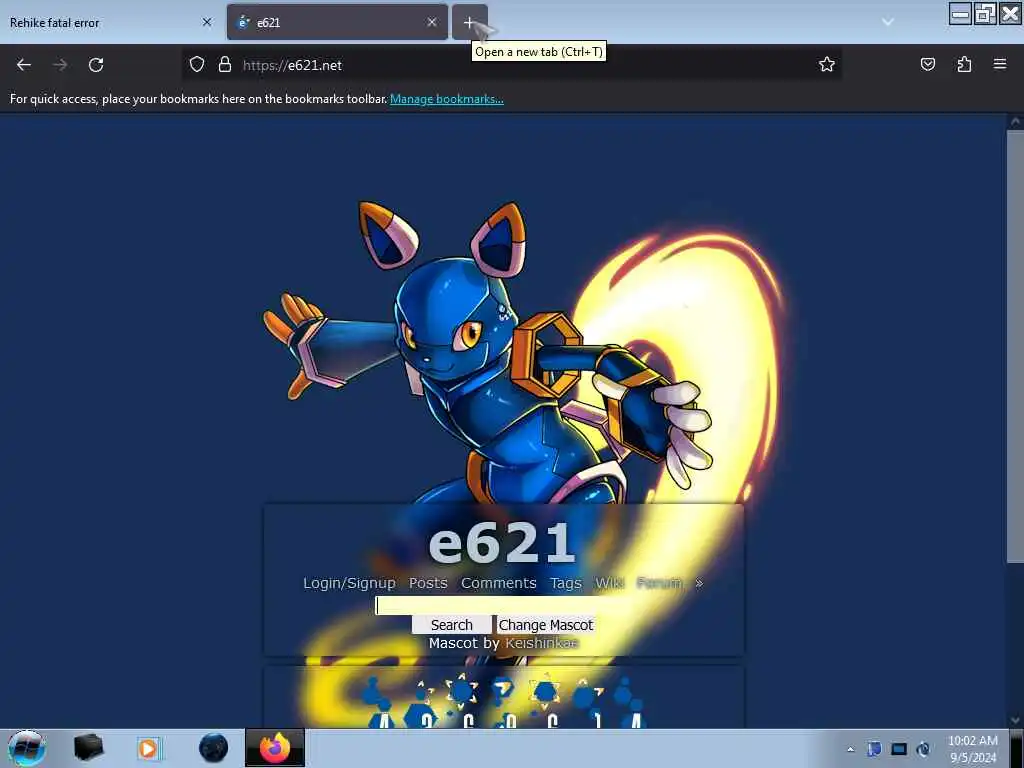The image size is (1024, 768).
Task: Click the Firefox taskbar icon
Action: (x=275, y=748)
